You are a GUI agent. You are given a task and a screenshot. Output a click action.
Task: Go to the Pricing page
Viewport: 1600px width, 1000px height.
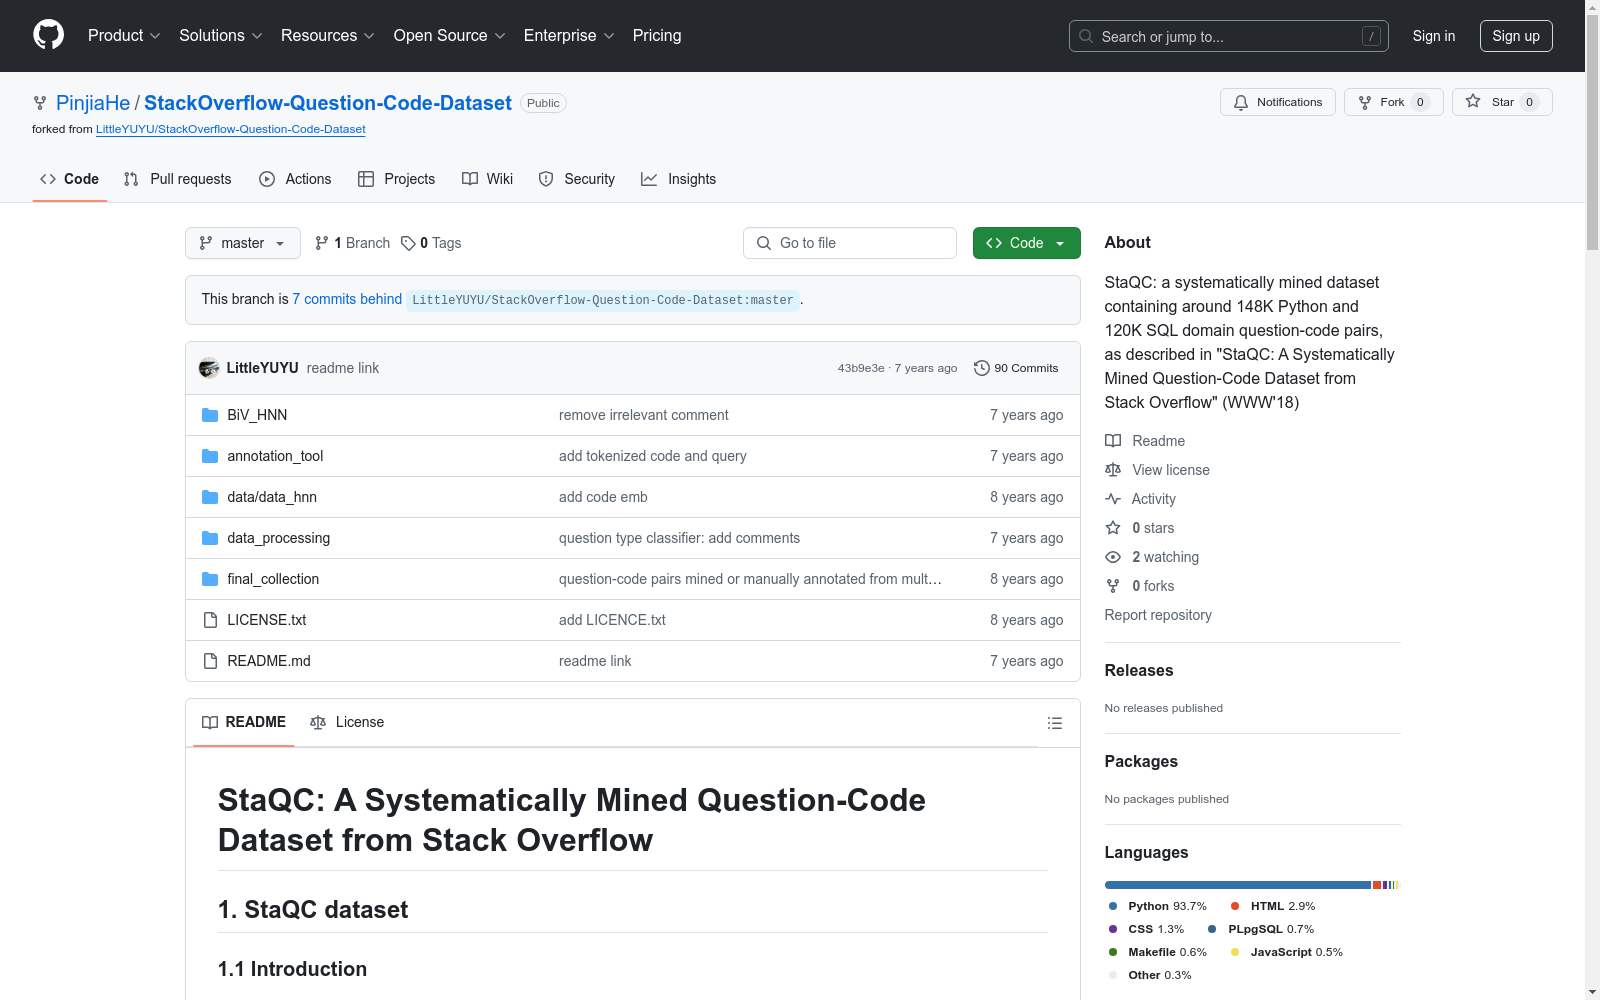(657, 36)
